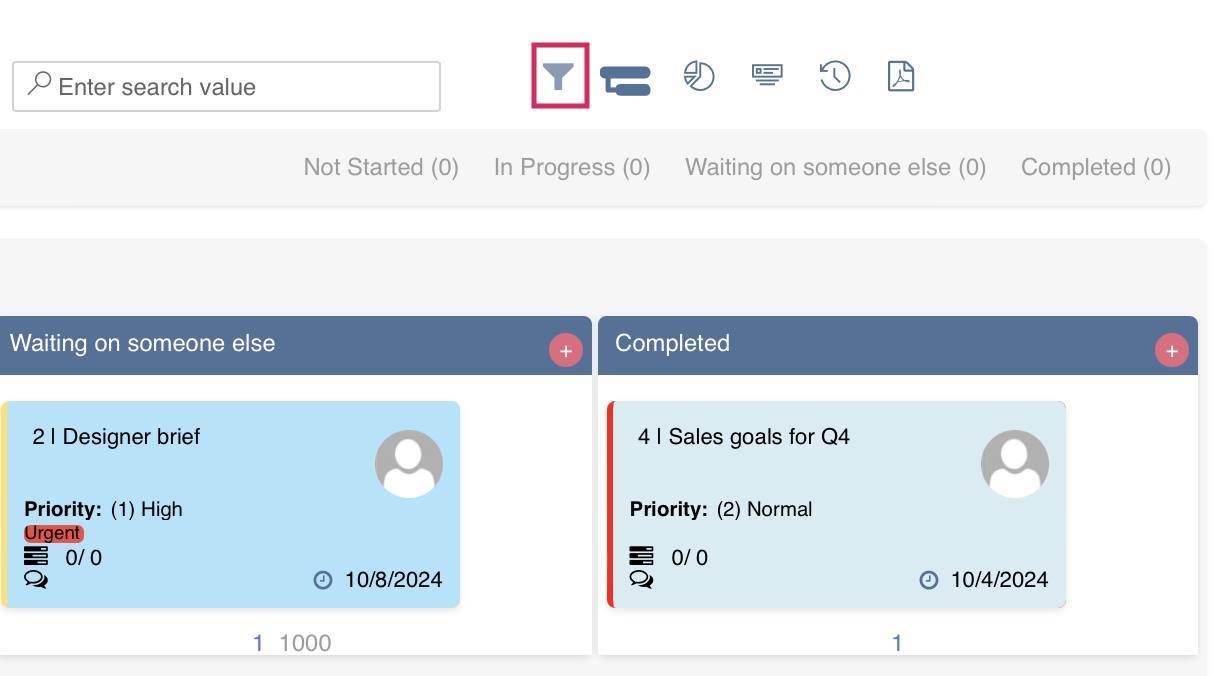Click the Urgent tag on Designer brief
The height and width of the screenshot is (676, 1226).
click(53, 533)
